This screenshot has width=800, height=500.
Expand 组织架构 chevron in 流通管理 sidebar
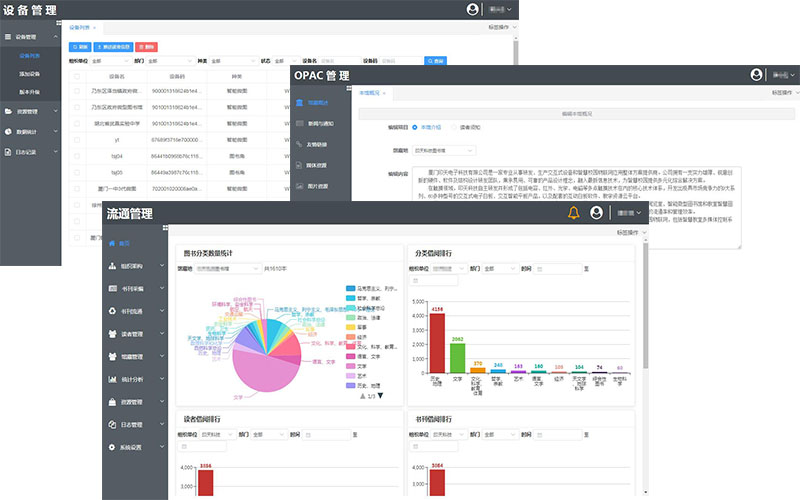[x=162, y=265]
